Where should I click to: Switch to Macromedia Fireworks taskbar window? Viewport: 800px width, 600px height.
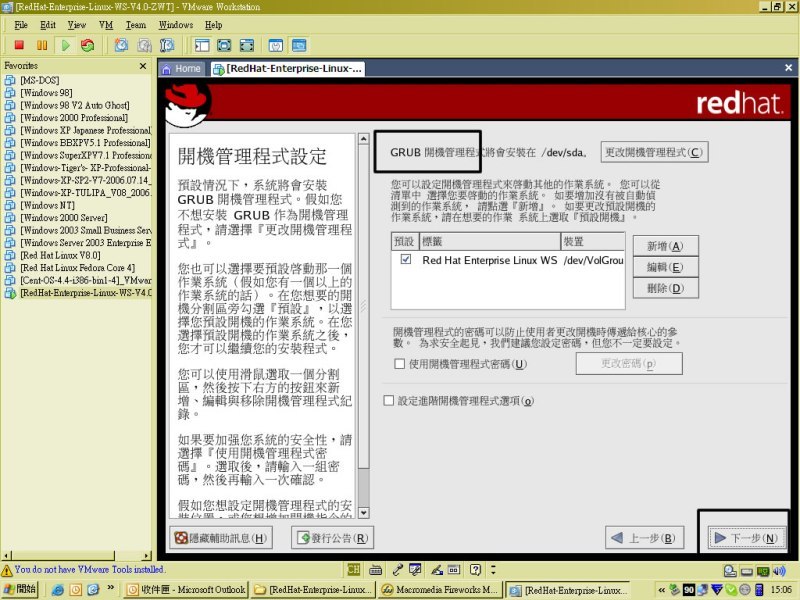click(x=440, y=590)
